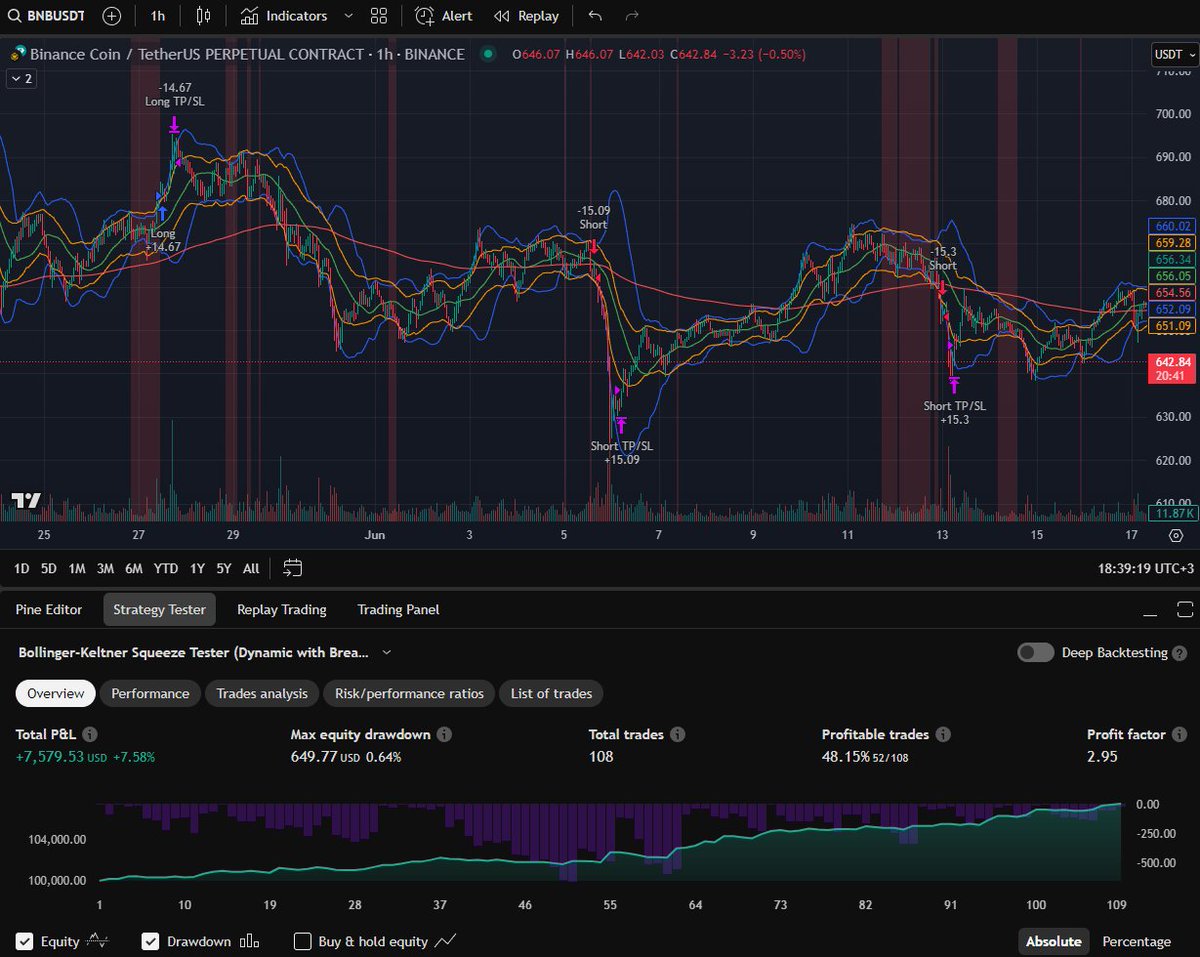Undo the last chart action
The image size is (1200, 957).
click(x=595, y=16)
